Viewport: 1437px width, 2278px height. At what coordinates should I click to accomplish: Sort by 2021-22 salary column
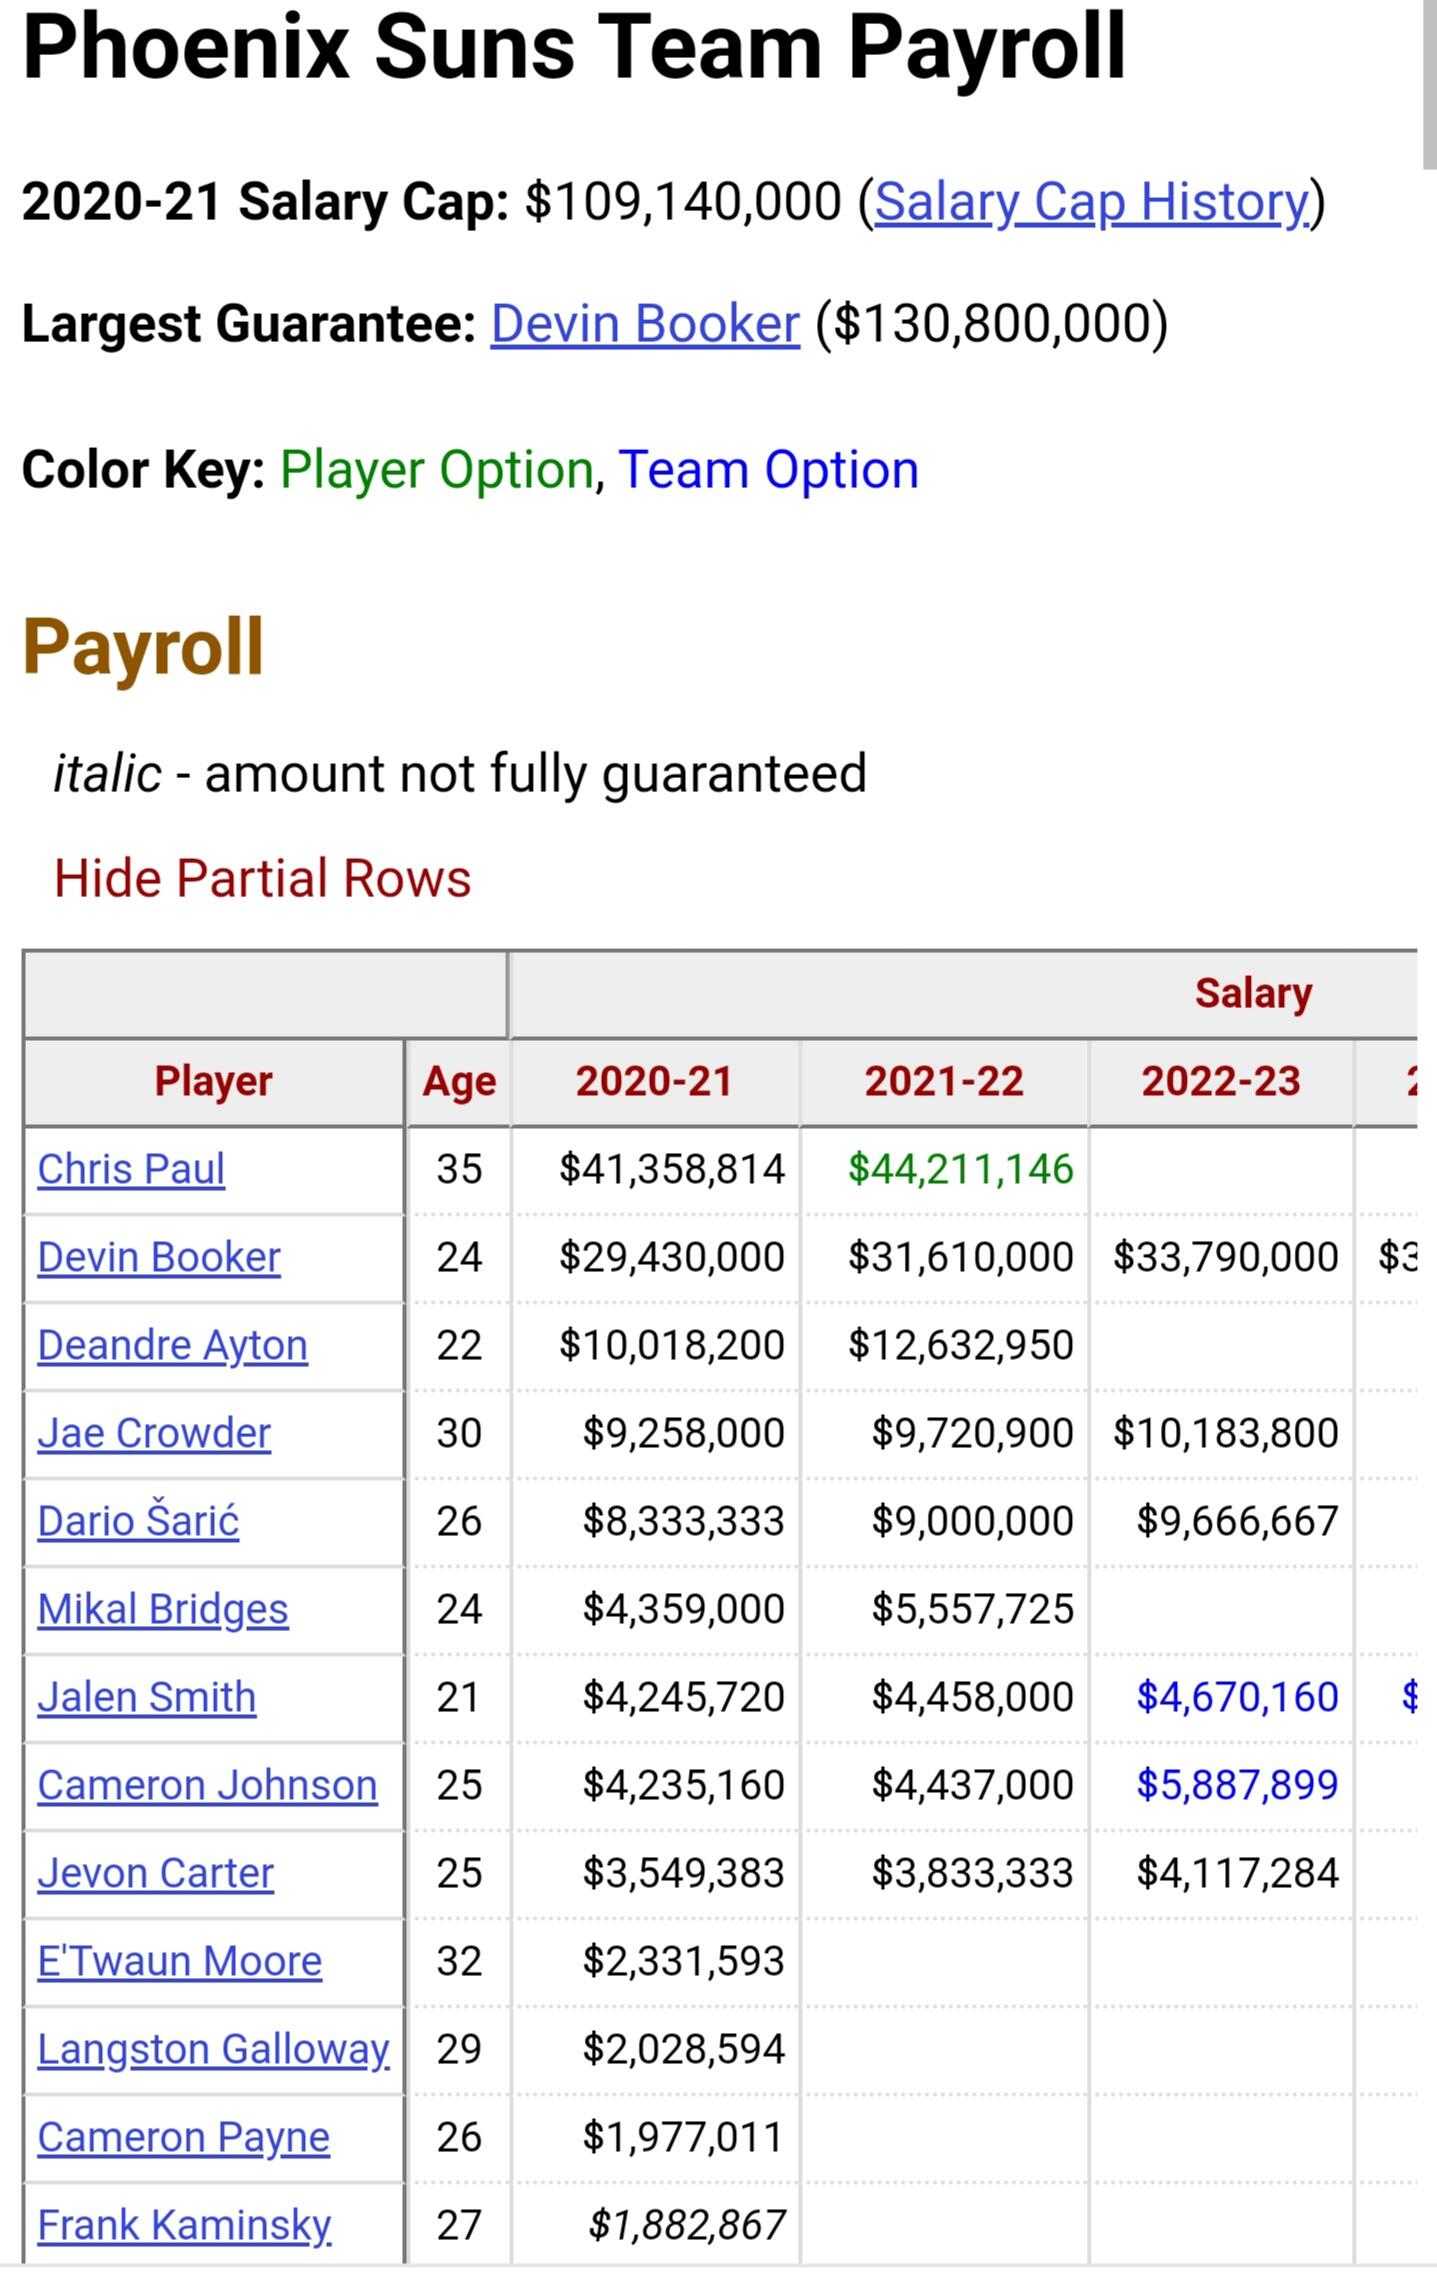click(x=944, y=1082)
